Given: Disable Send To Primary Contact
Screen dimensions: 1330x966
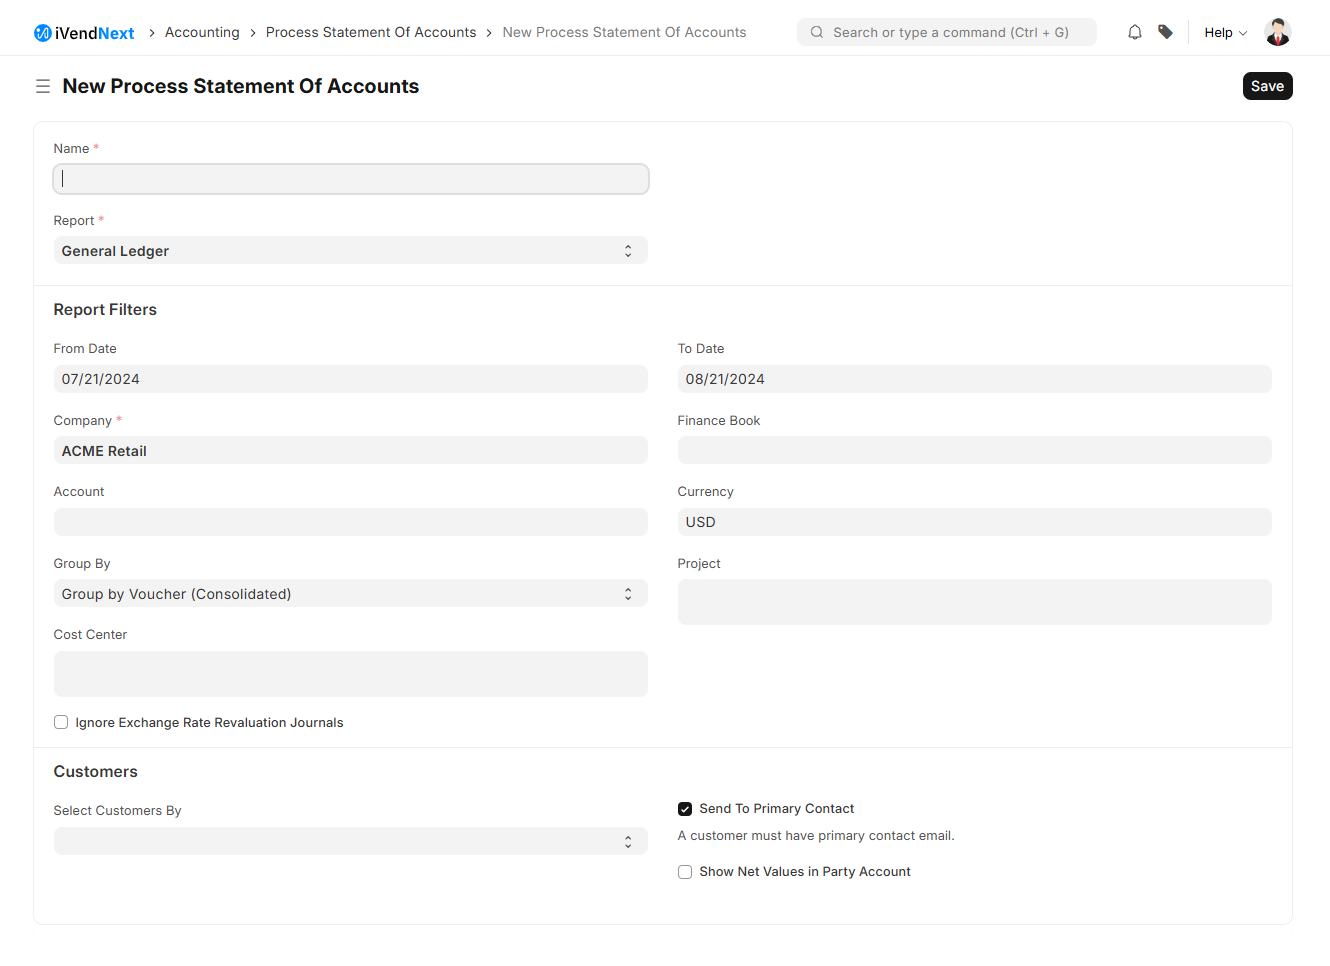Looking at the screenshot, I should (x=685, y=809).
